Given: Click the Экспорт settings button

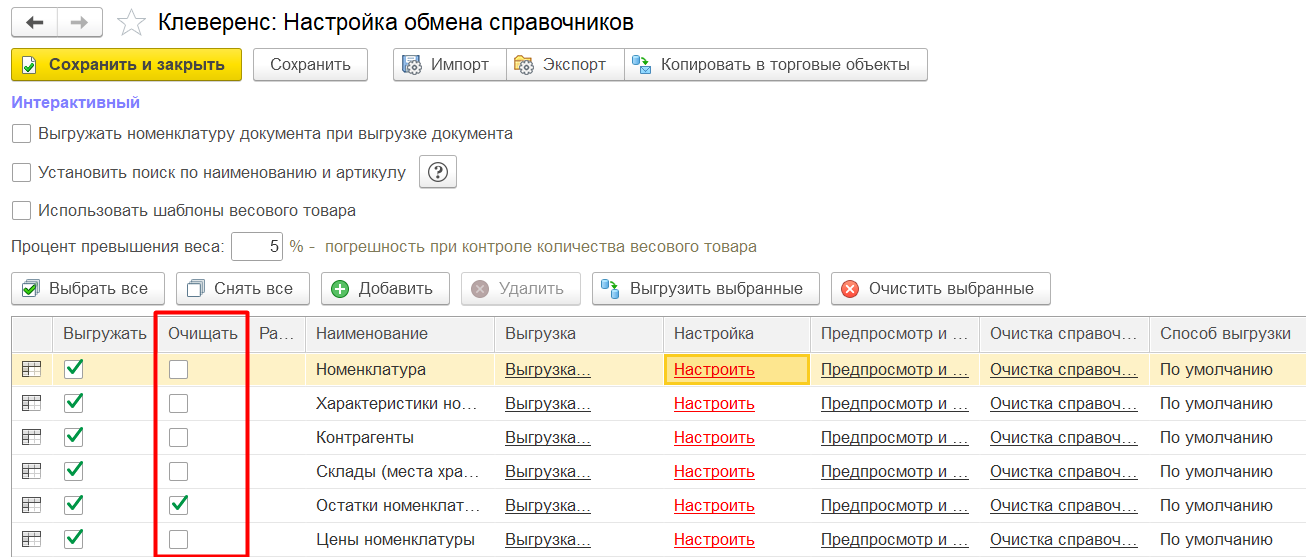Looking at the screenshot, I should pyautogui.click(x=565, y=64).
